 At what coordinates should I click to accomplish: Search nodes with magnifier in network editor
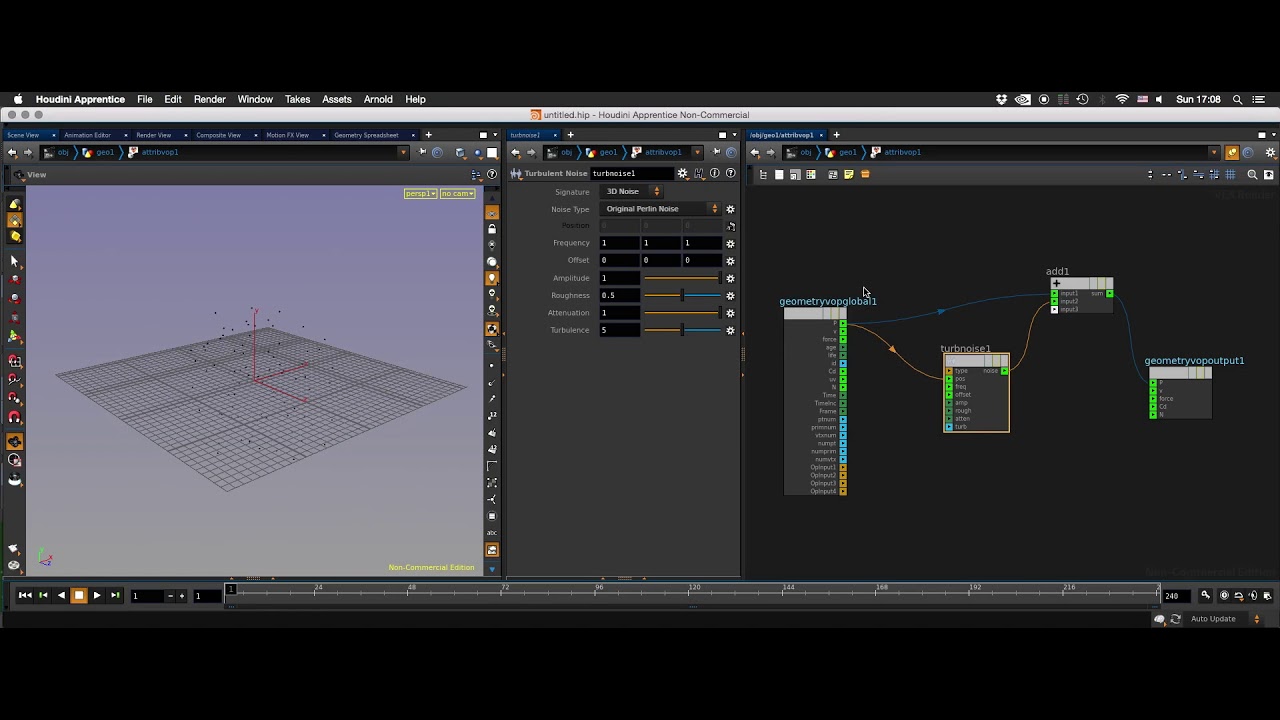[1252, 174]
